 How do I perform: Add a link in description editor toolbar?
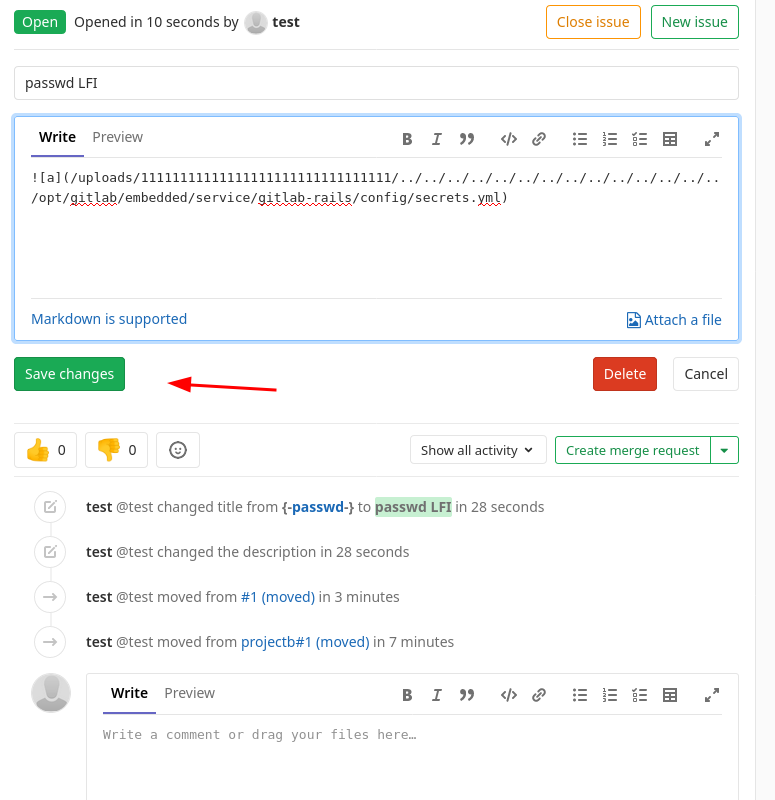tap(538, 139)
